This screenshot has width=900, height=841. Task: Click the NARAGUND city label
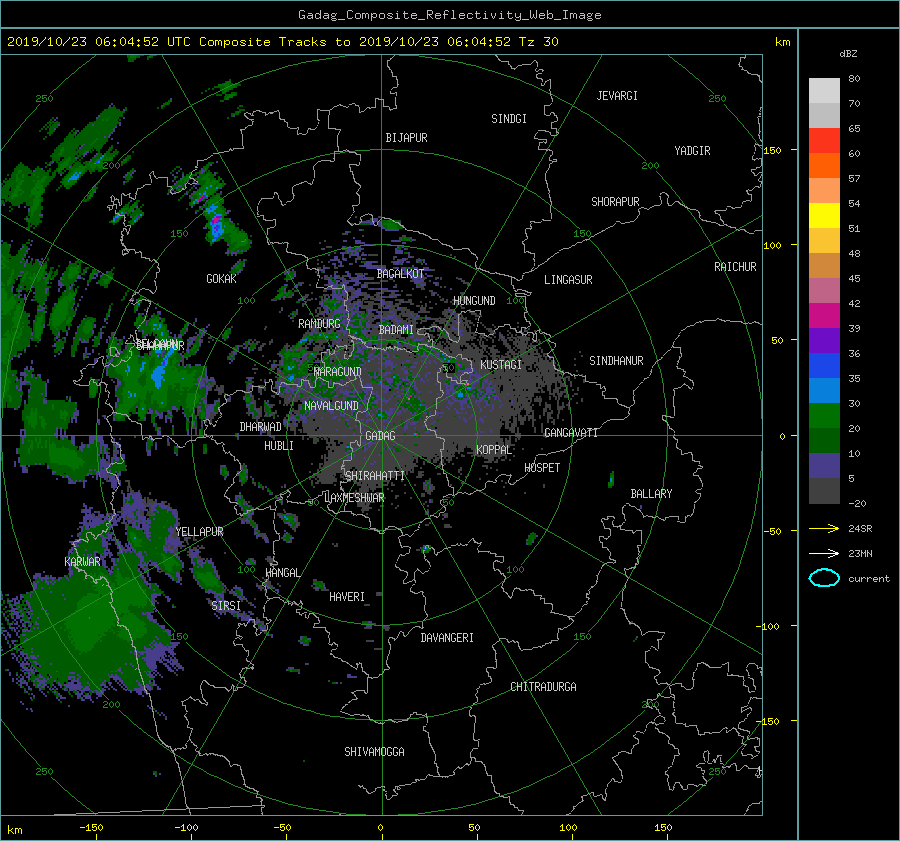338,372
